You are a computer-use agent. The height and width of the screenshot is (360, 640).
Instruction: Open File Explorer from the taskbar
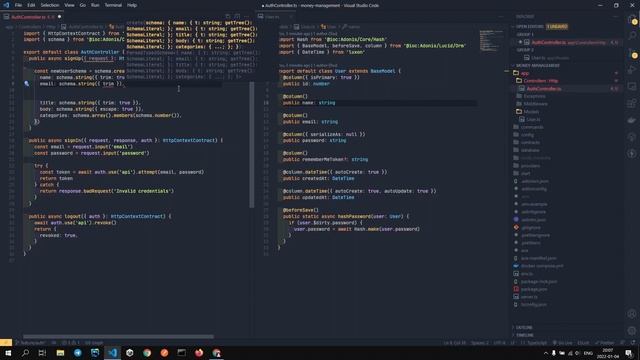(60, 353)
